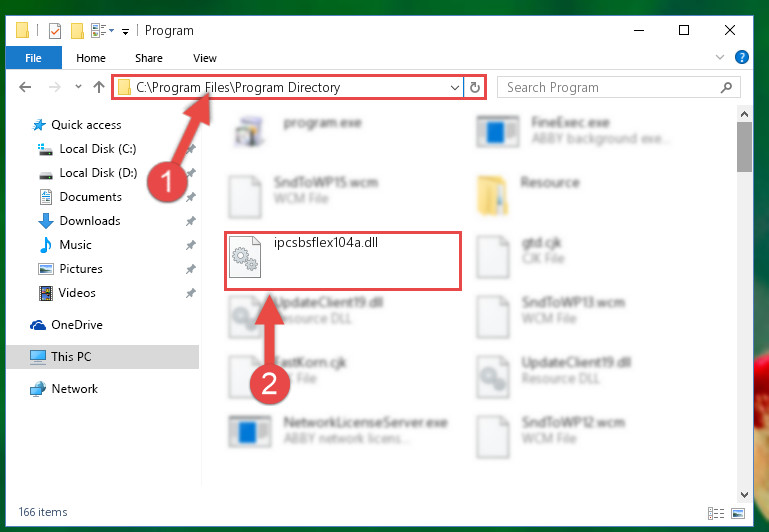
Task: Select the ipcsbsflex104a.dll file
Action: (343, 261)
